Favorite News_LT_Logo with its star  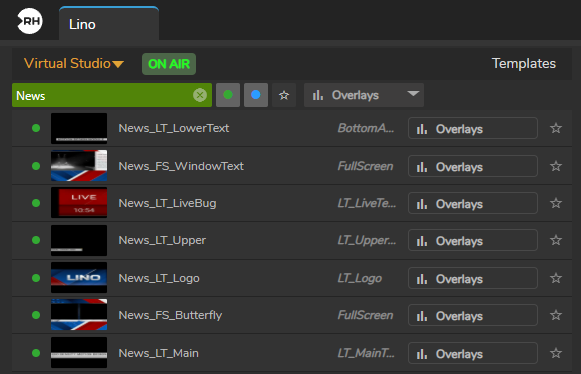point(556,278)
